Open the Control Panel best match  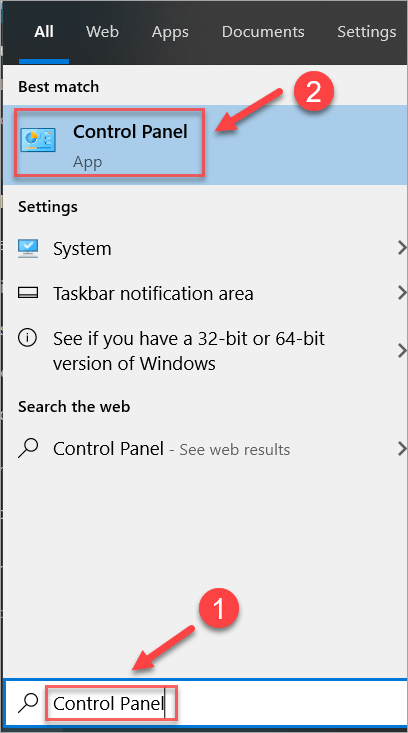(x=204, y=145)
